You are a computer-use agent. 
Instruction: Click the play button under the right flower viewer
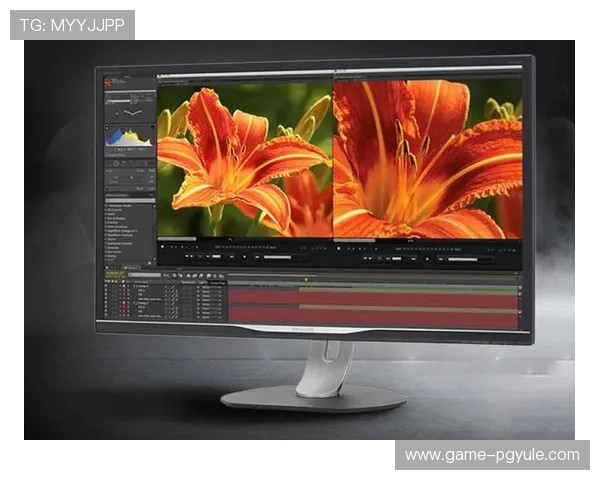[x=427, y=259]
